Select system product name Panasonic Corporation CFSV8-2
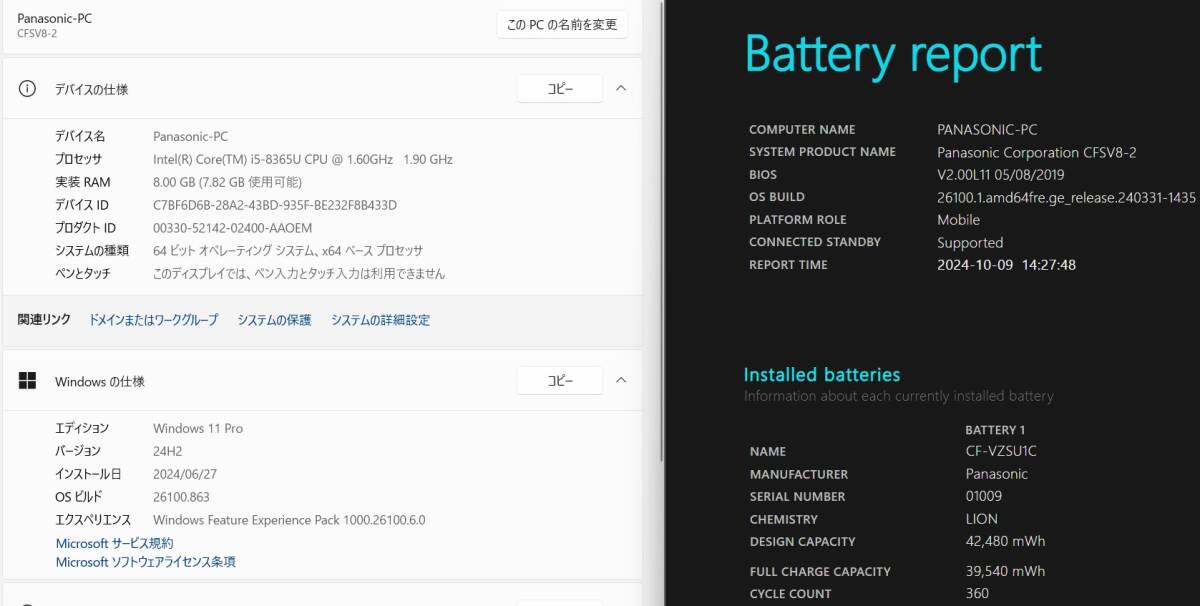Image resolution: width=1200 pixels, height=606 pixels. click(1037, 153)
